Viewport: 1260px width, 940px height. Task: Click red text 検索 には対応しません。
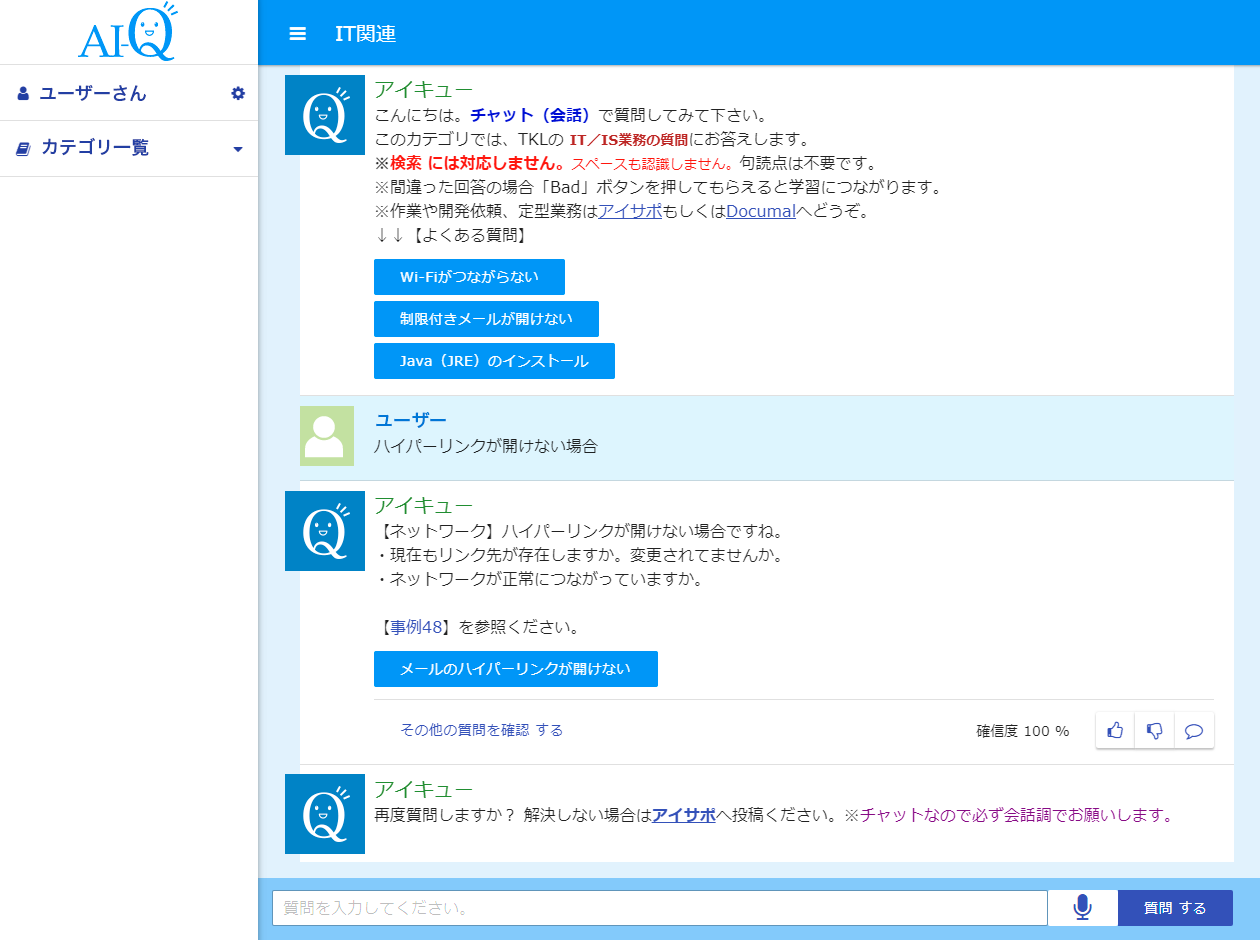479,163
